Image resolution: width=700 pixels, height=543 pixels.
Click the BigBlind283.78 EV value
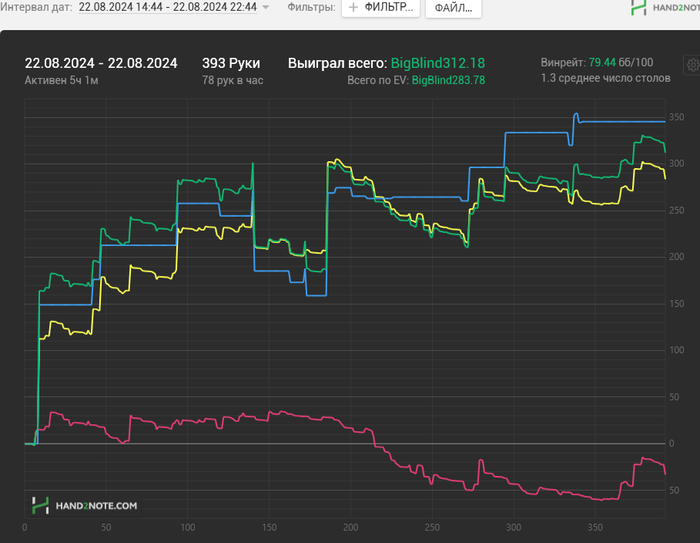point(448,80)
